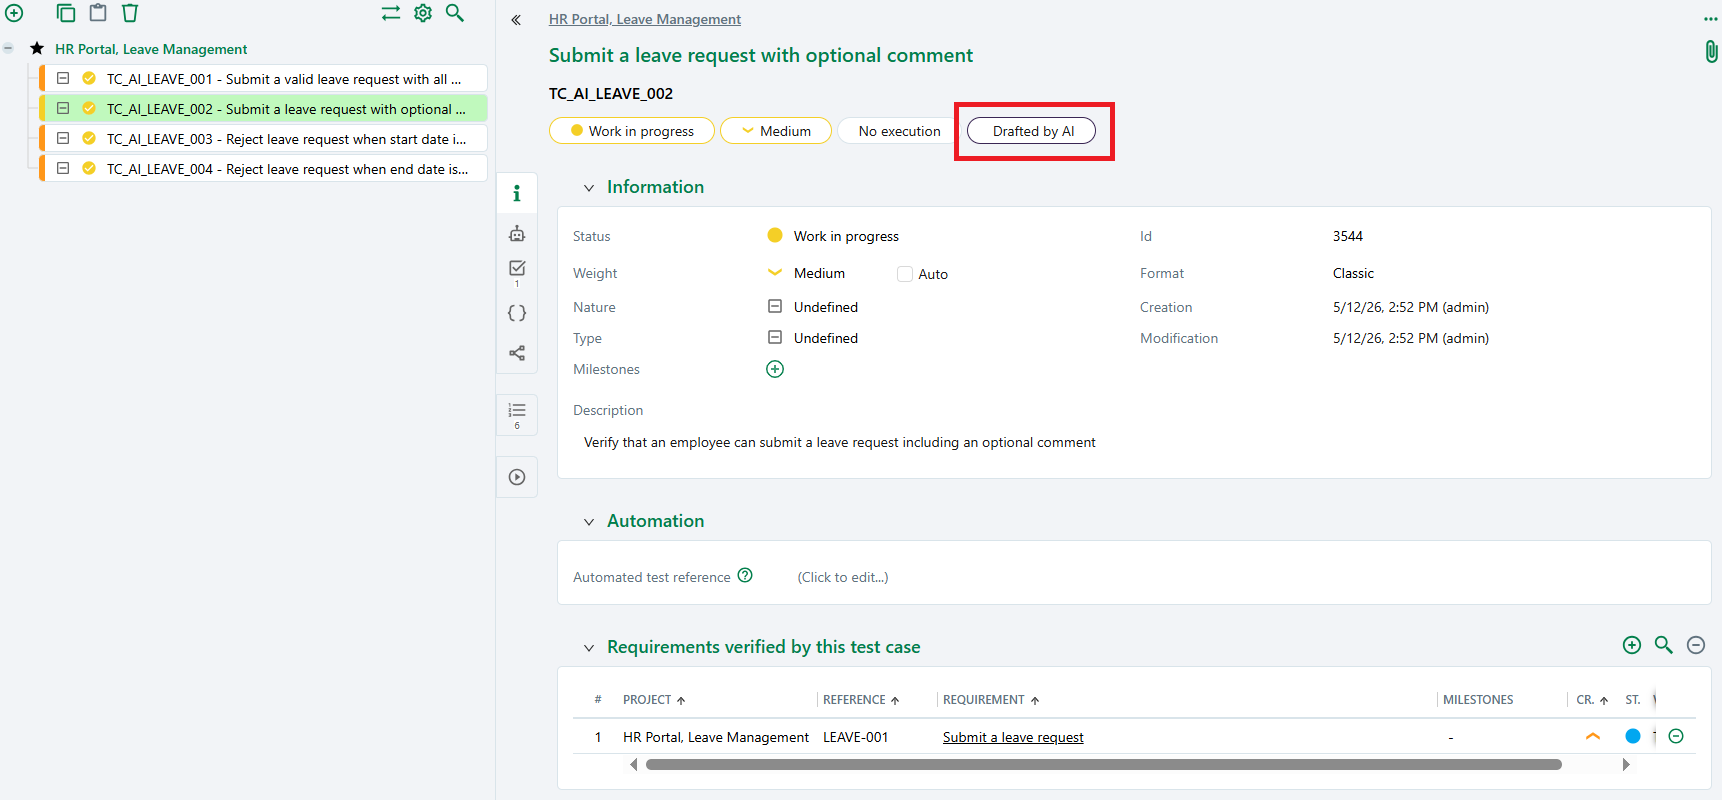Screen dimensions: 1722x800
Task: Collapse the Information section
Action: 589,188
